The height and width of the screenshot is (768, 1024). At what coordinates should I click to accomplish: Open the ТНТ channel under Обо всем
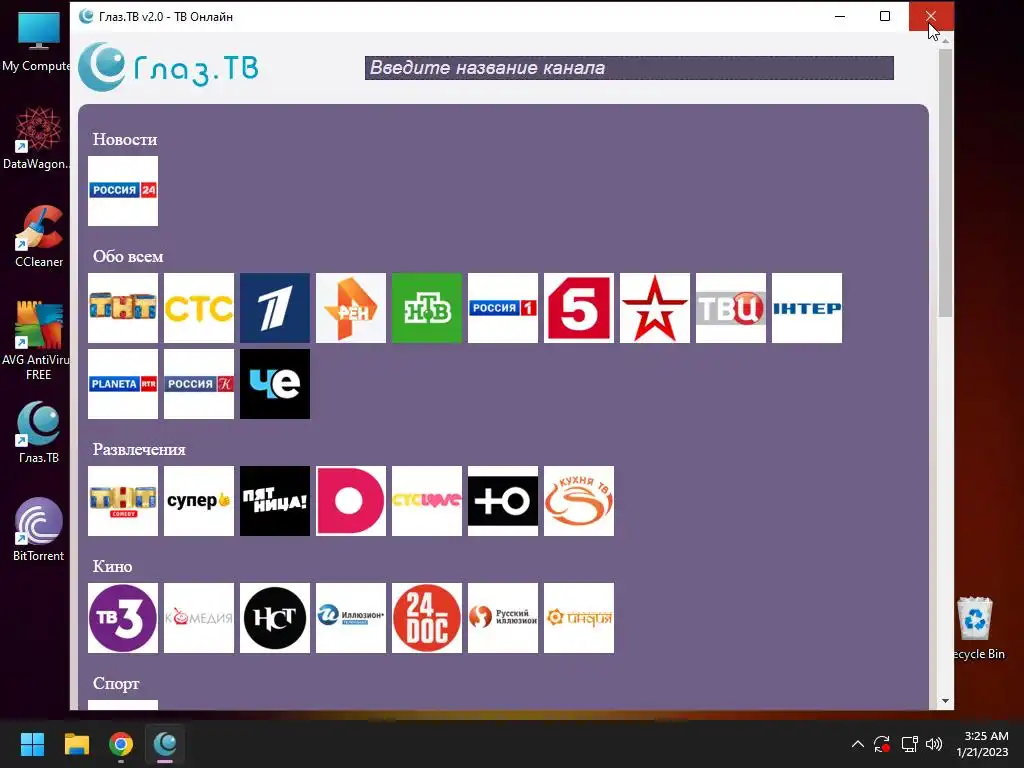point(123,308)
